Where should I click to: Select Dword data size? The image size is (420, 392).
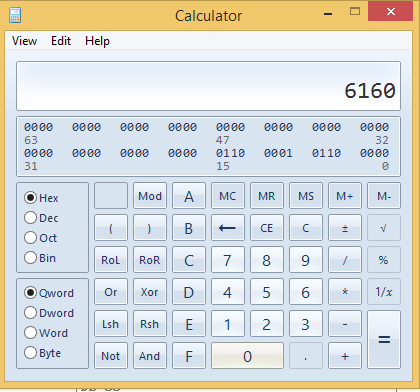tap(49, 313)
